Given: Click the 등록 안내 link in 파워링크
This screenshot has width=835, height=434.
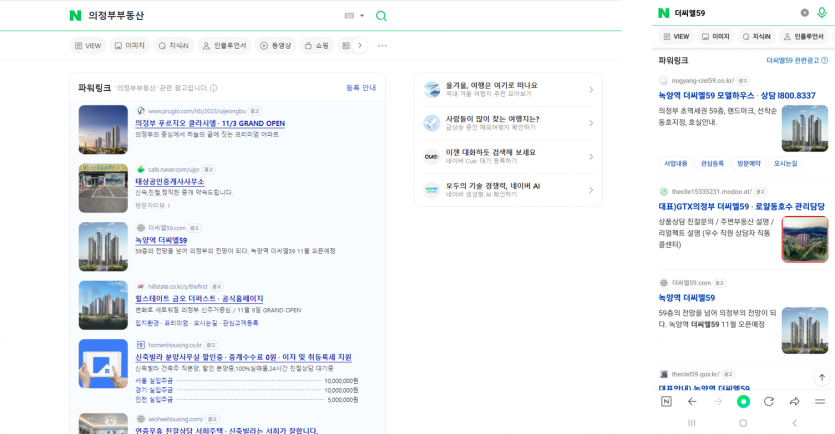Looking at the screenshot, I should click(x=361, y=88).
